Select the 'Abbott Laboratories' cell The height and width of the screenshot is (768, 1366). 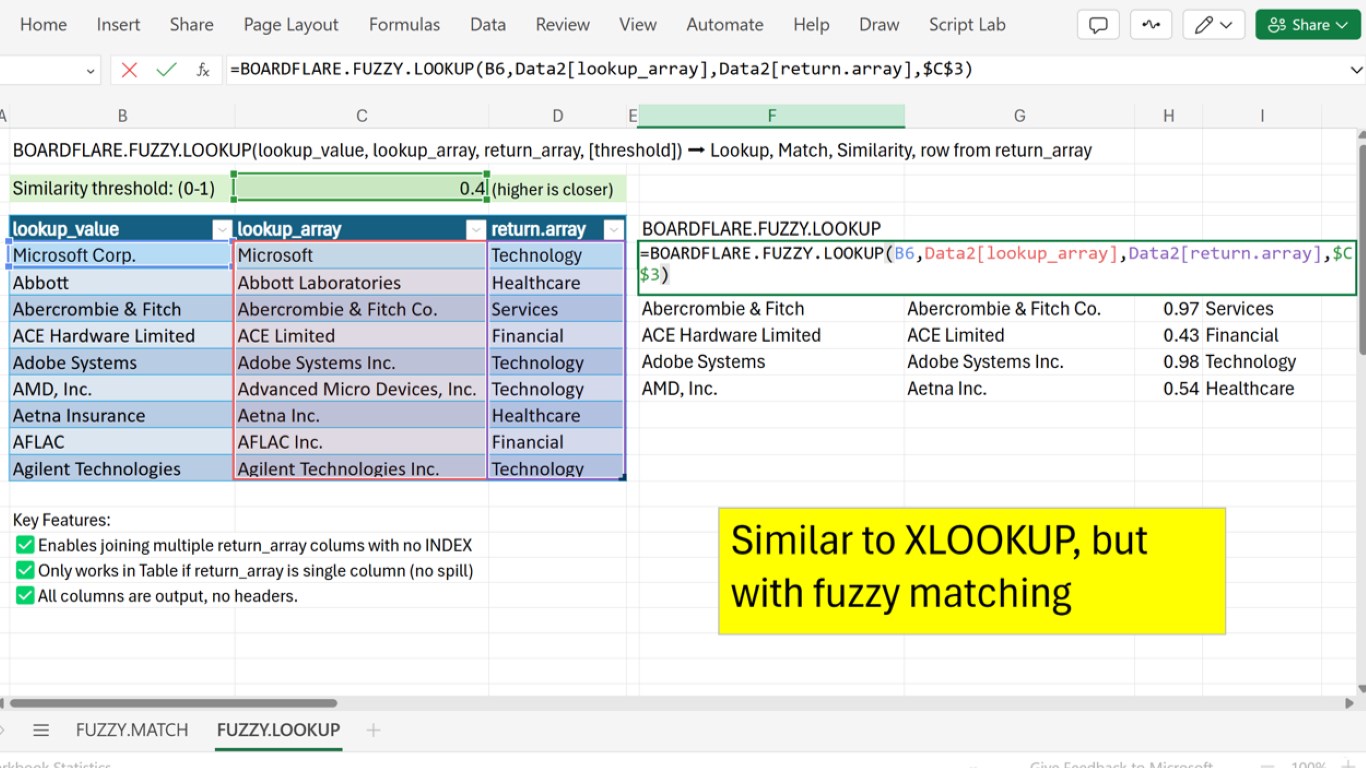[x=361, y=283]
